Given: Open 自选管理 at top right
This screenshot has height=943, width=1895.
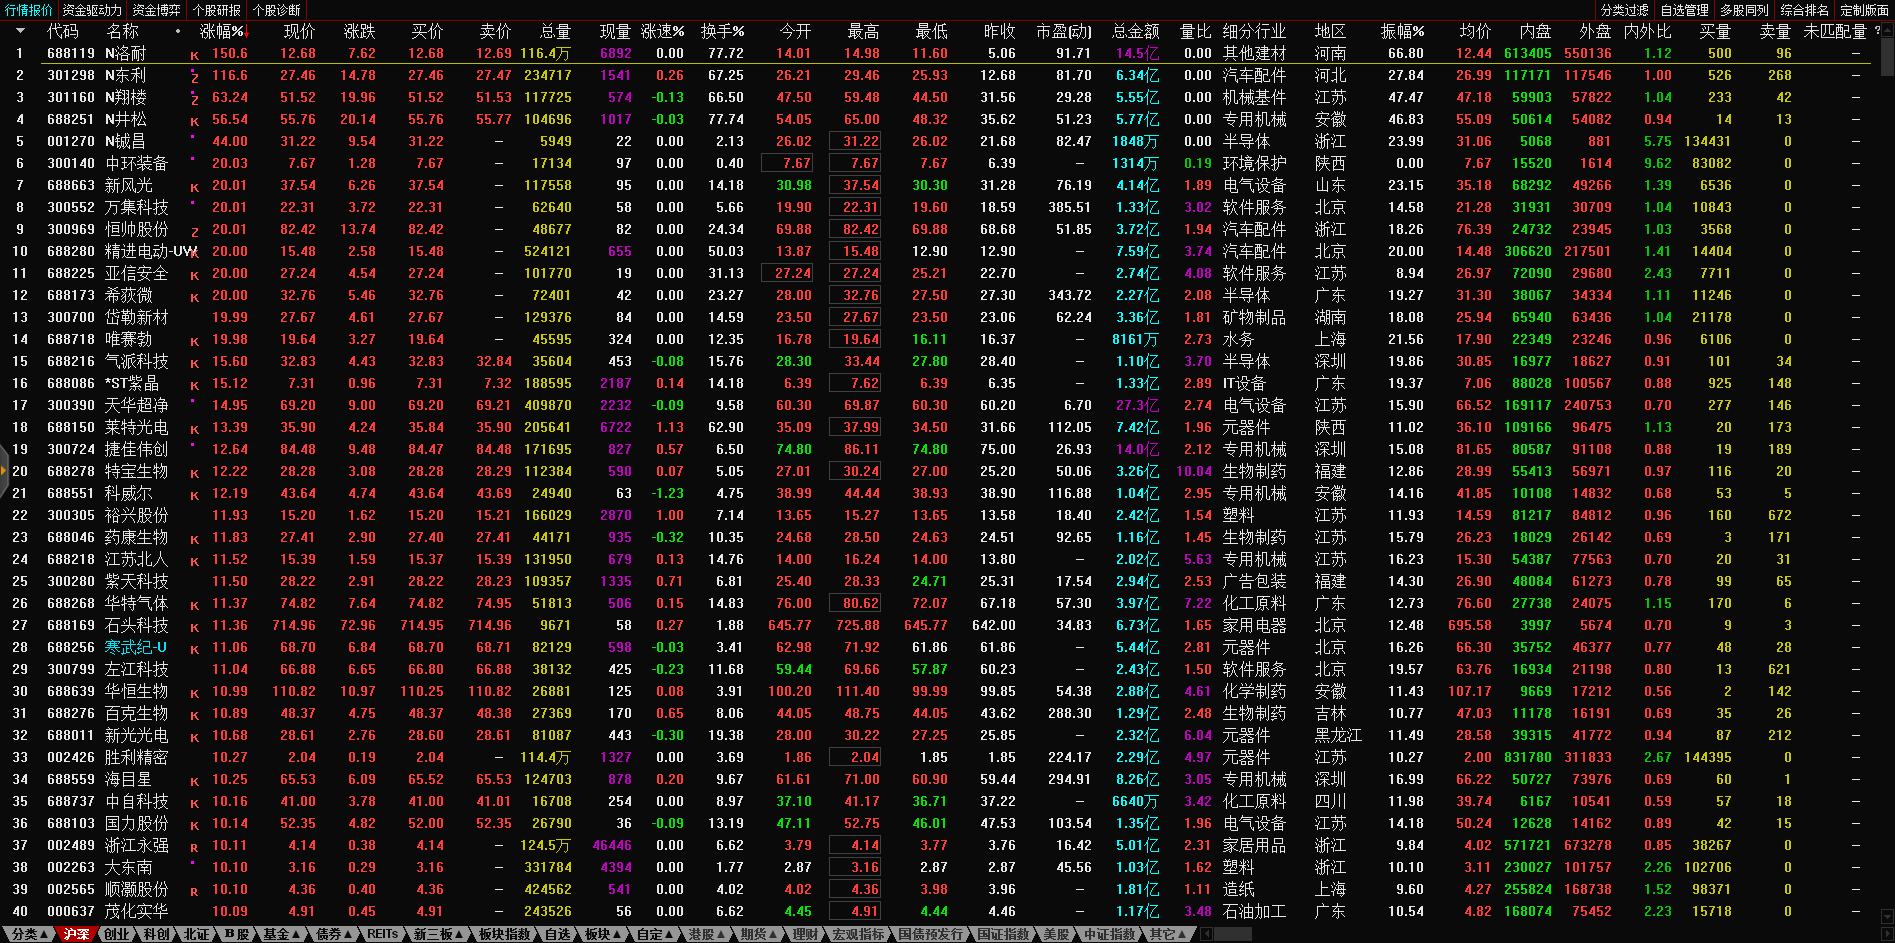Looking at the screenshot, I should click(1684, 10).
